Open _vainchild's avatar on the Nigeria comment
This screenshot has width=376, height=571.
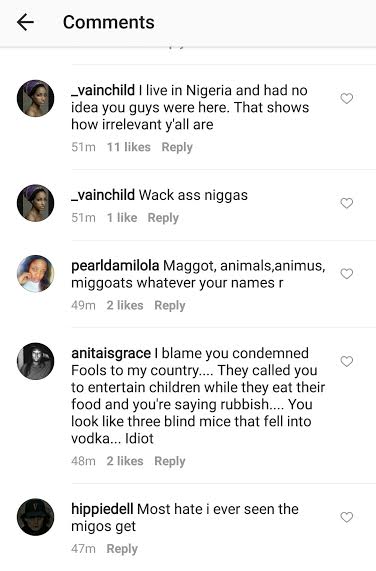coord(36,98)
